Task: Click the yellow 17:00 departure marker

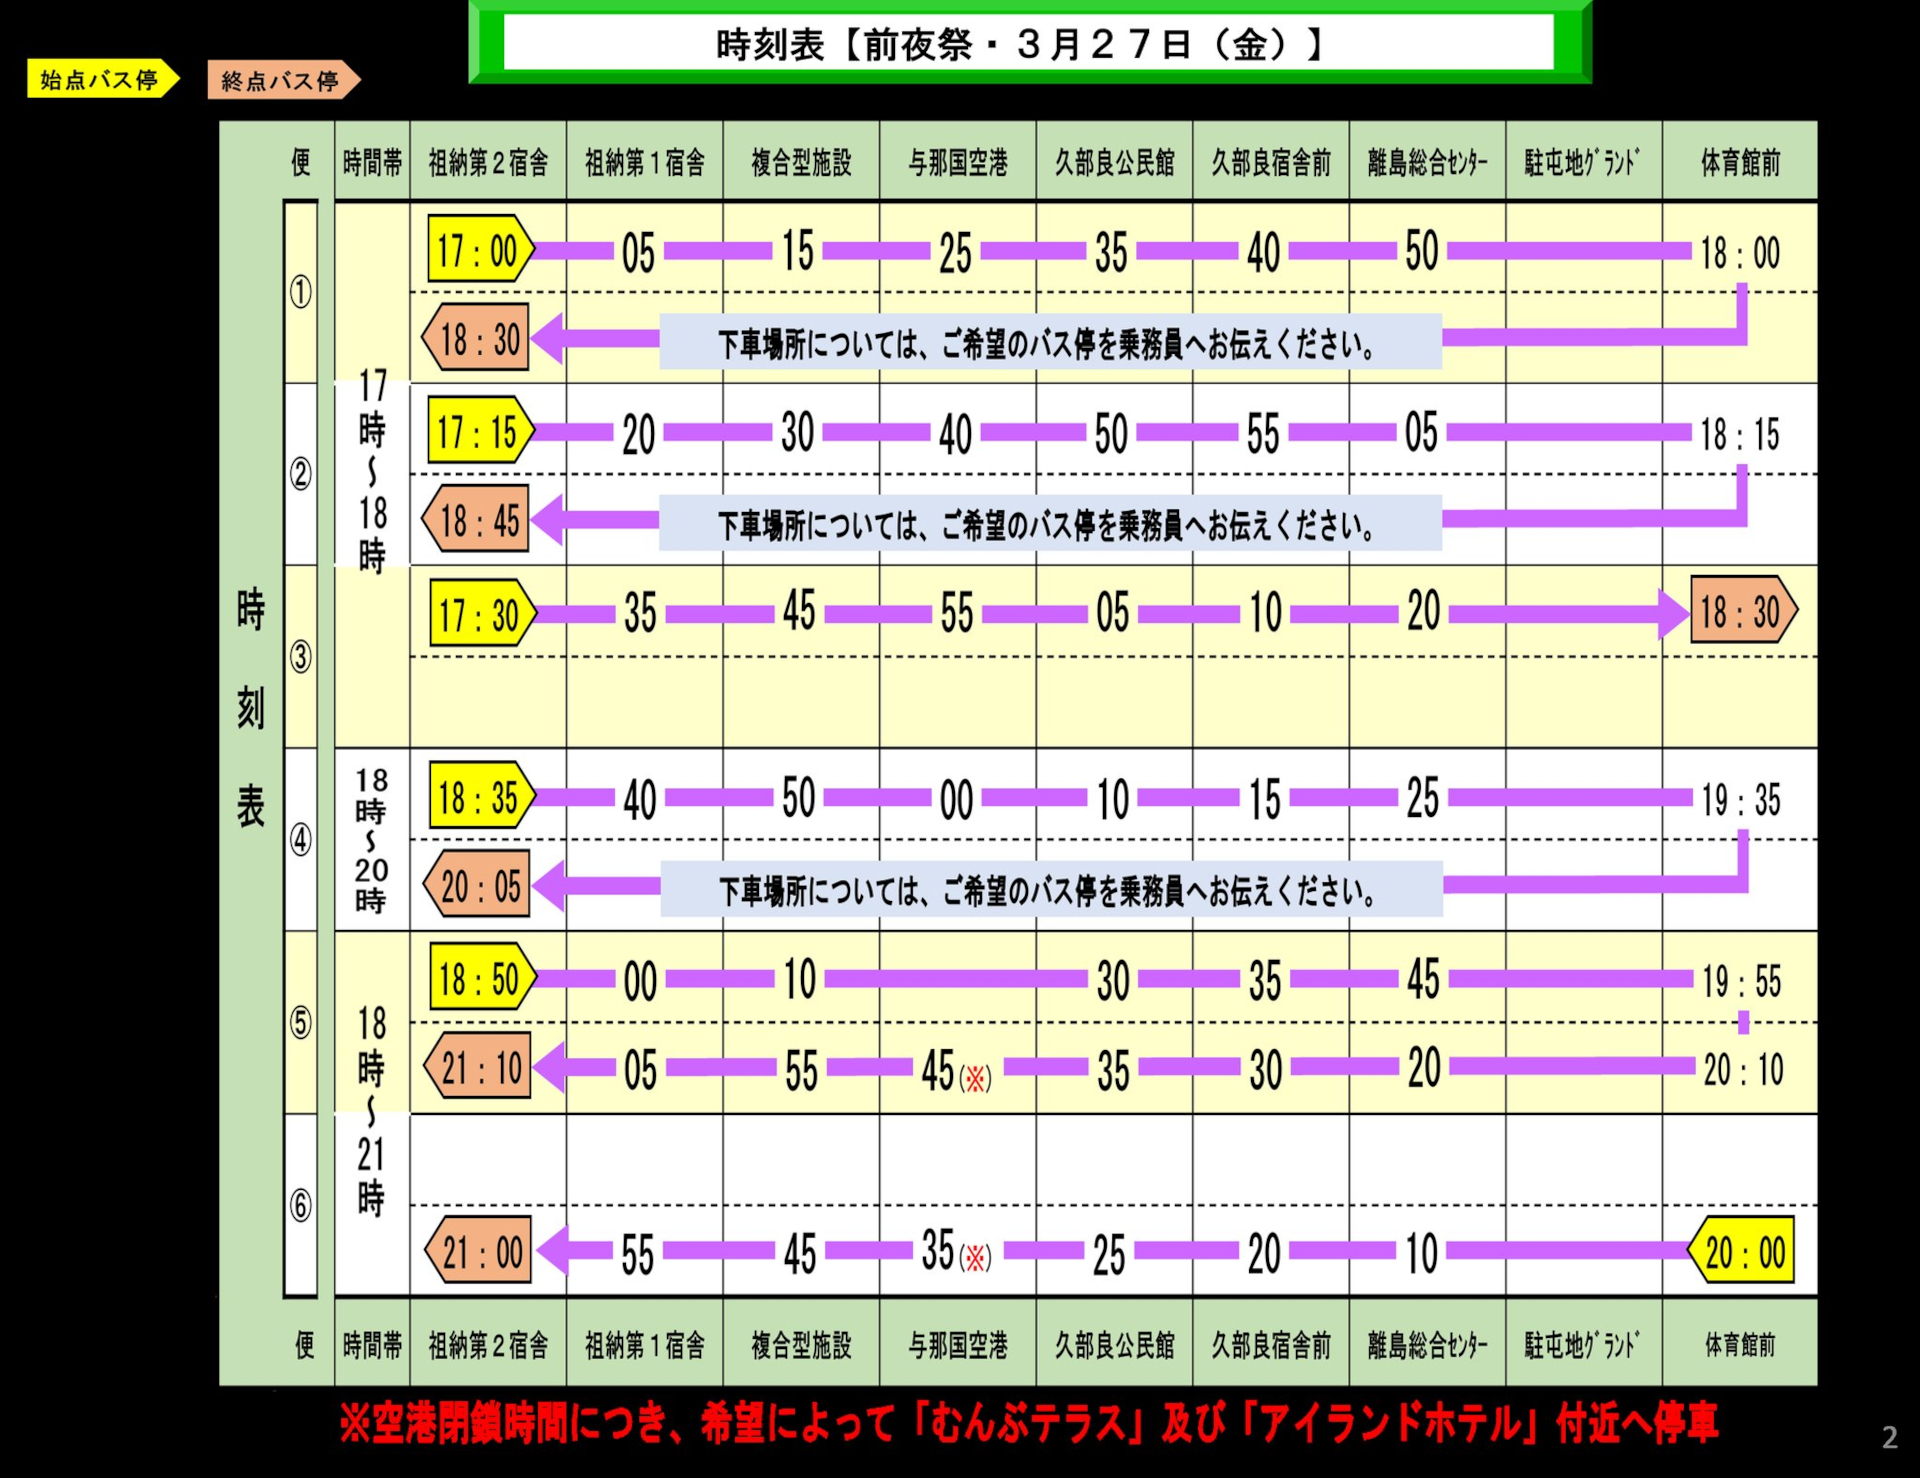Action: click(x=479, y=250)
